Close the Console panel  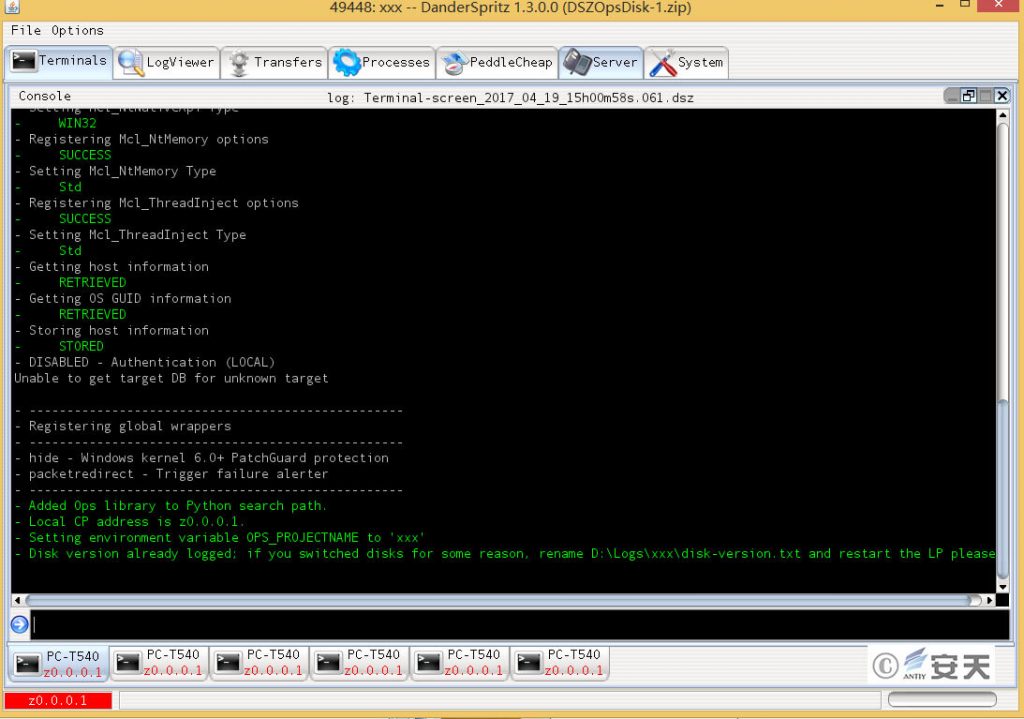tap(1001, 96)
